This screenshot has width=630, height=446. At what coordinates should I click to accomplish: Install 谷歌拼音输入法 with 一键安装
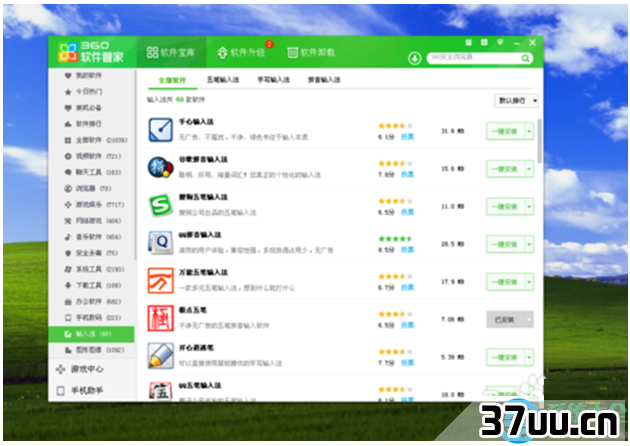505,169
